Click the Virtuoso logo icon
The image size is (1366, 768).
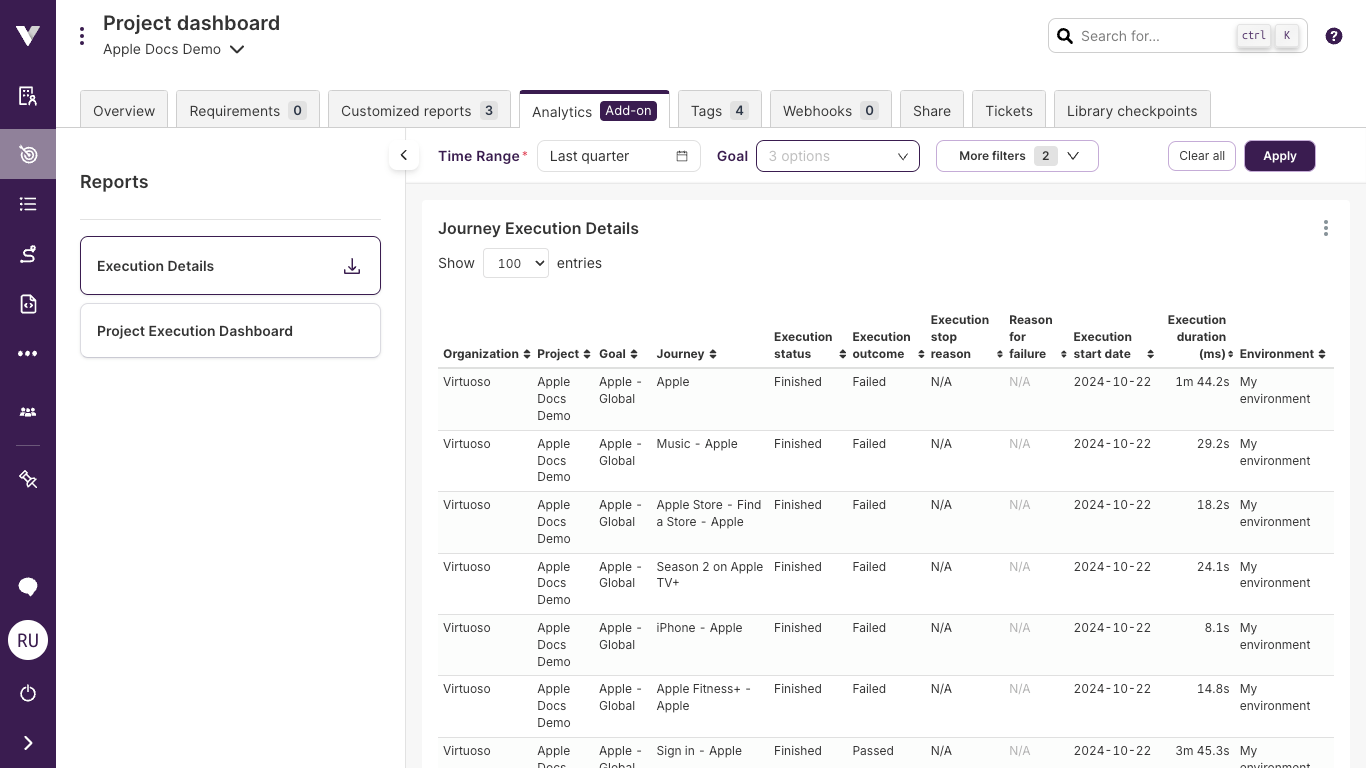tap(28, 36)
